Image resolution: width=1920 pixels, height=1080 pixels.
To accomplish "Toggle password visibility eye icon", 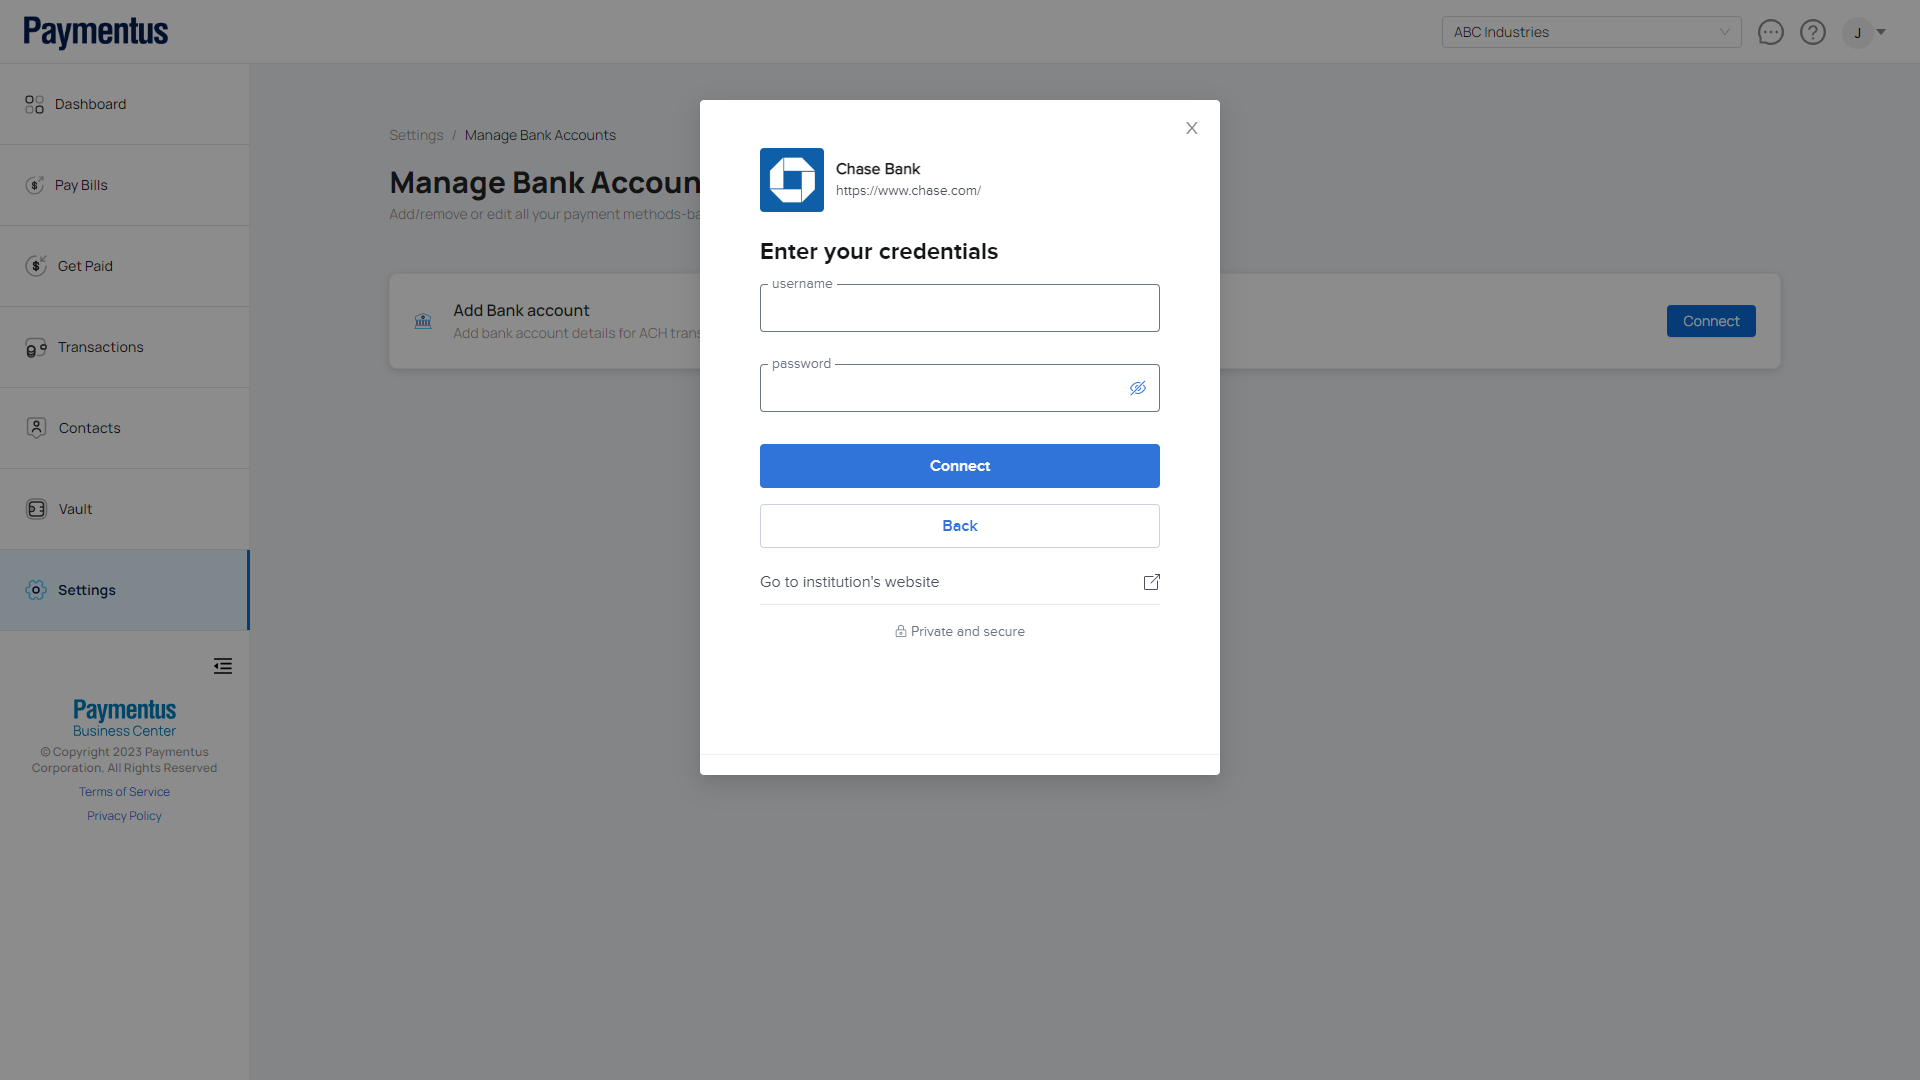I will [x=1137, y=388].
